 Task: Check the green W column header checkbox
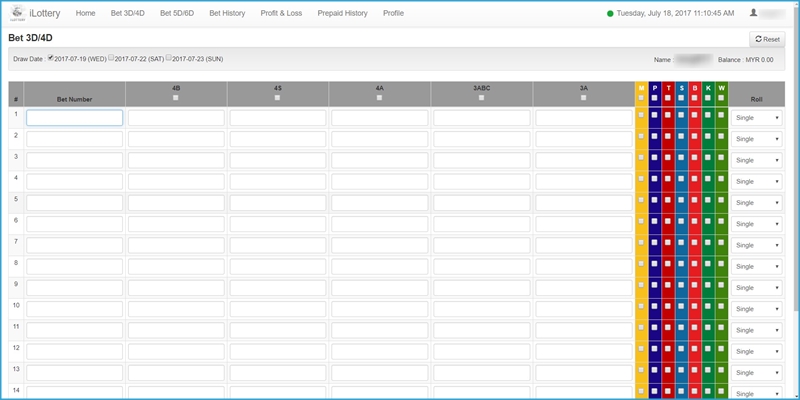pyautogui.click(x=721, y=98)
